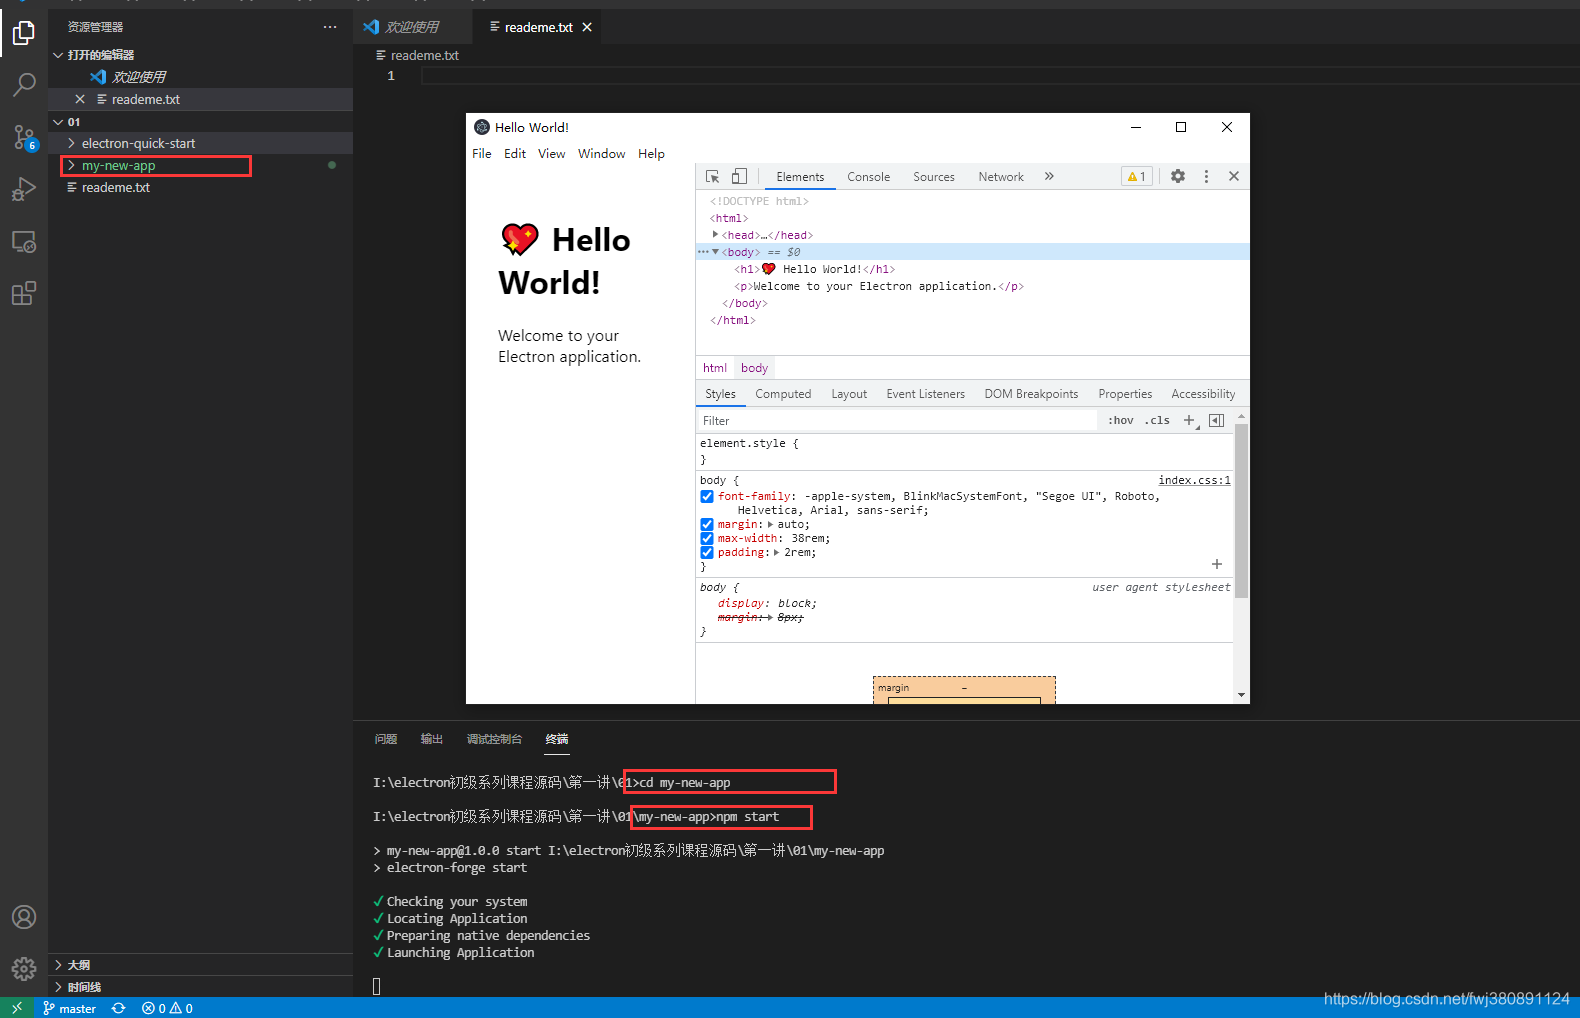Open the Remote Explorer view
This screenshot has width=1580, height=1018.
coord(24,241)
